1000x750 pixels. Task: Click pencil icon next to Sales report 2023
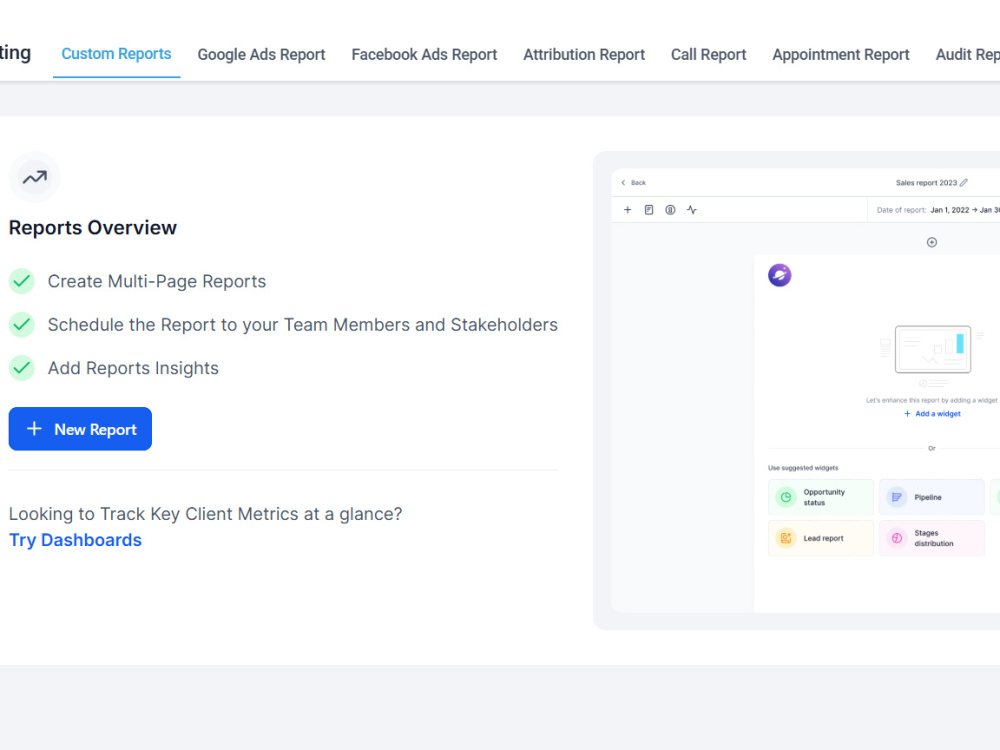[964, 182]
